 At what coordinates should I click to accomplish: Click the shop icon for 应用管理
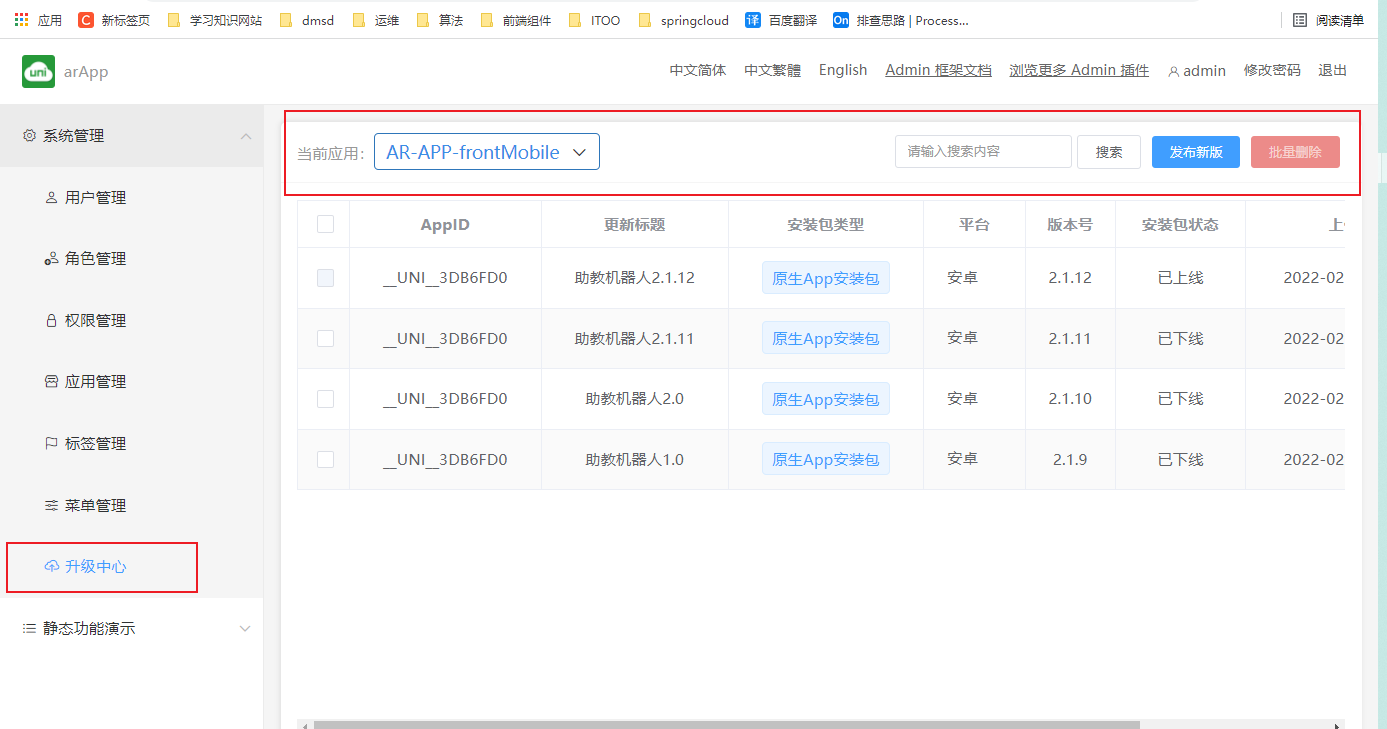click(51, 382)
